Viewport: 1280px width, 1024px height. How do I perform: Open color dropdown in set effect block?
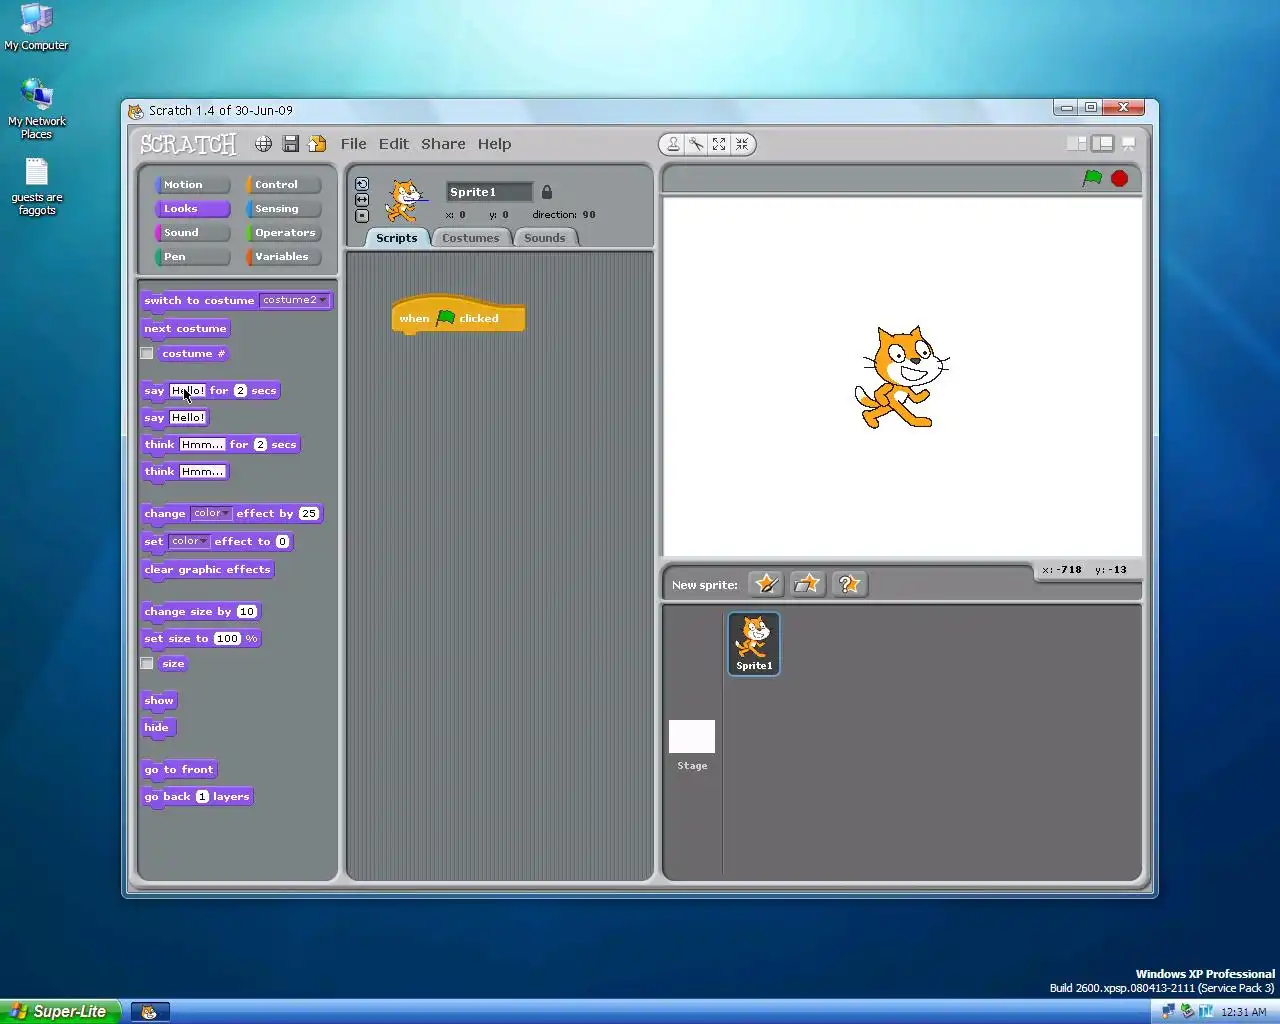click(189, 541)
